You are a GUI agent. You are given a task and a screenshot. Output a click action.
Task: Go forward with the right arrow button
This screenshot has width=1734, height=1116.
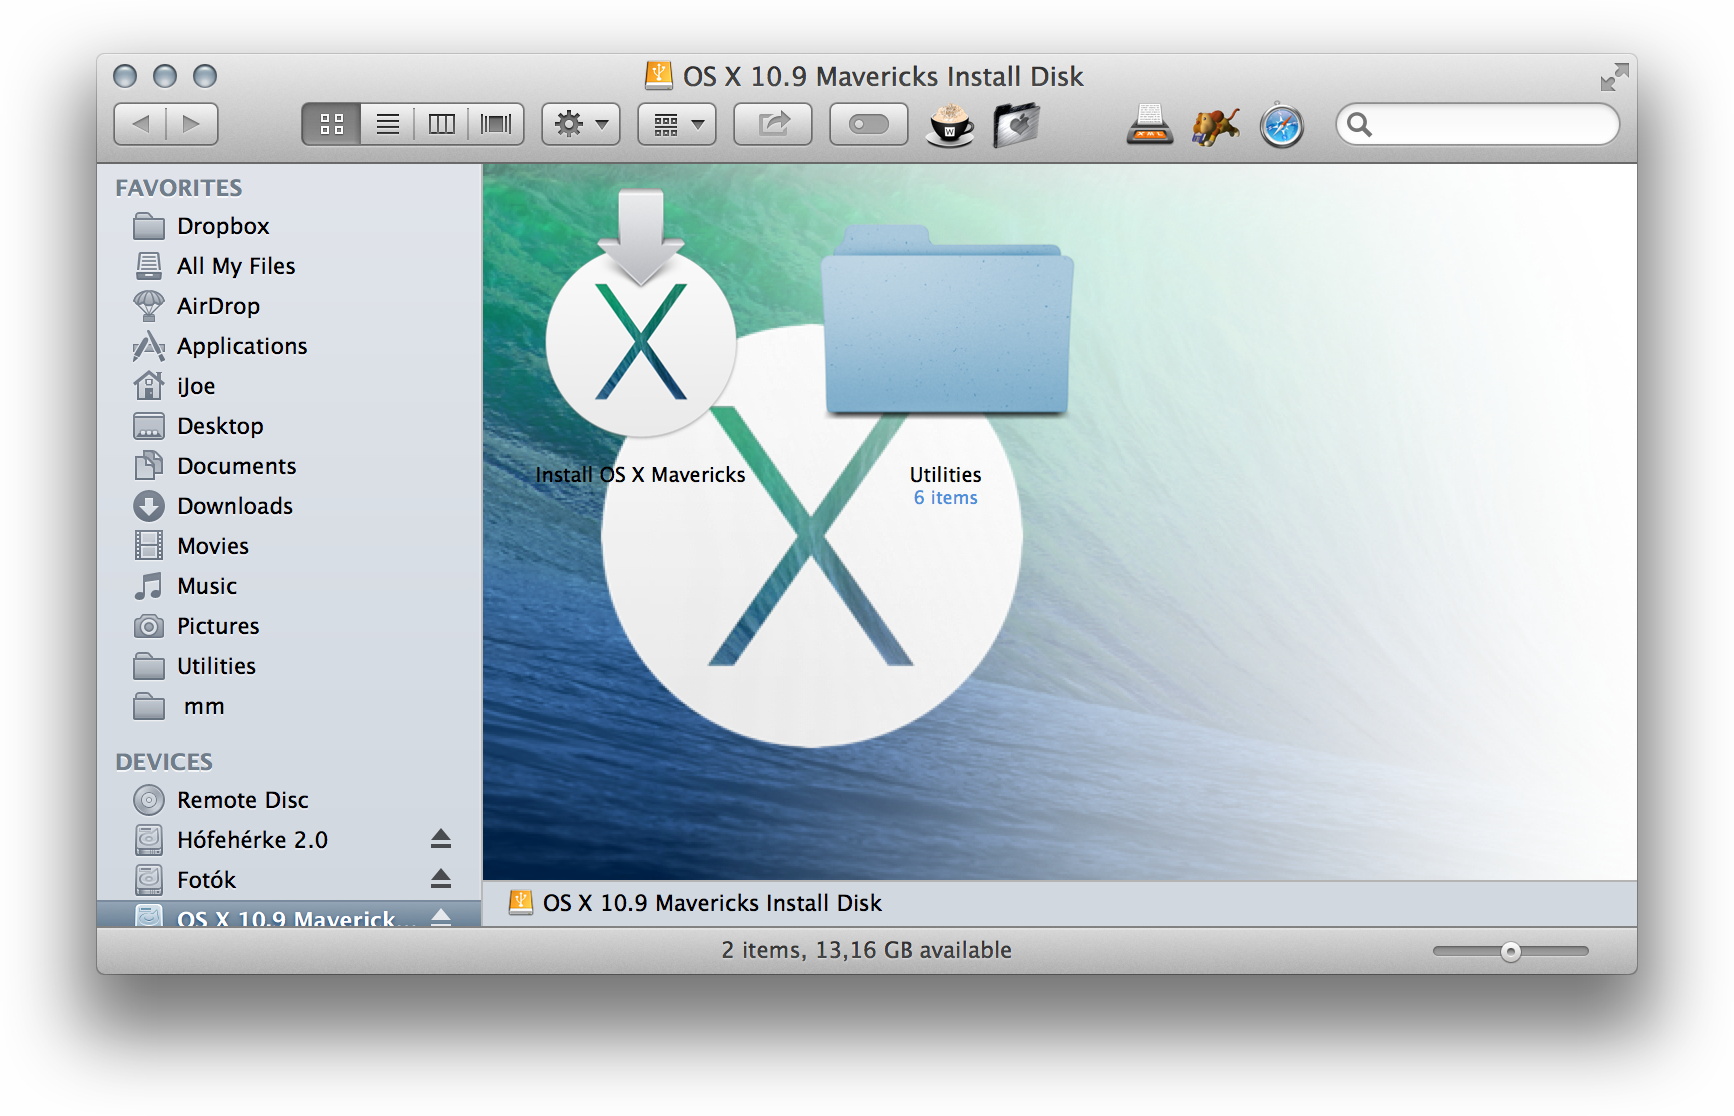click(192, 124)
